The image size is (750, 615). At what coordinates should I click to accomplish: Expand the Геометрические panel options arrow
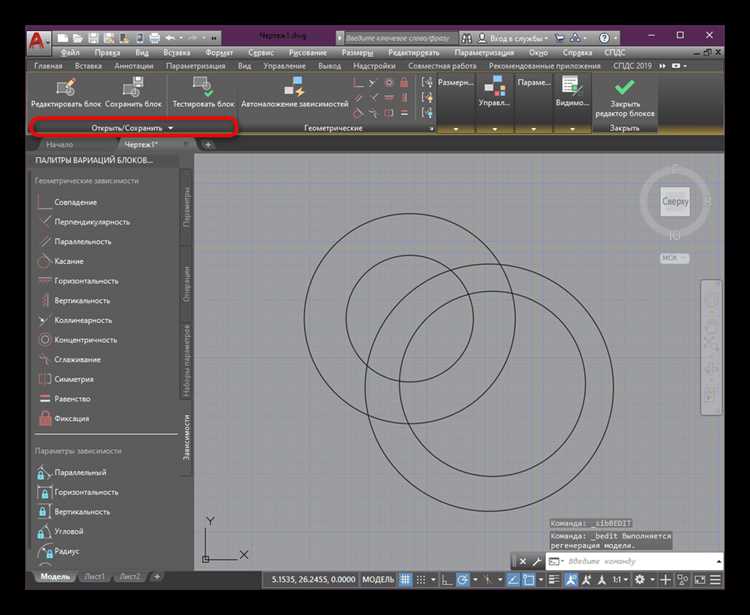432,129
